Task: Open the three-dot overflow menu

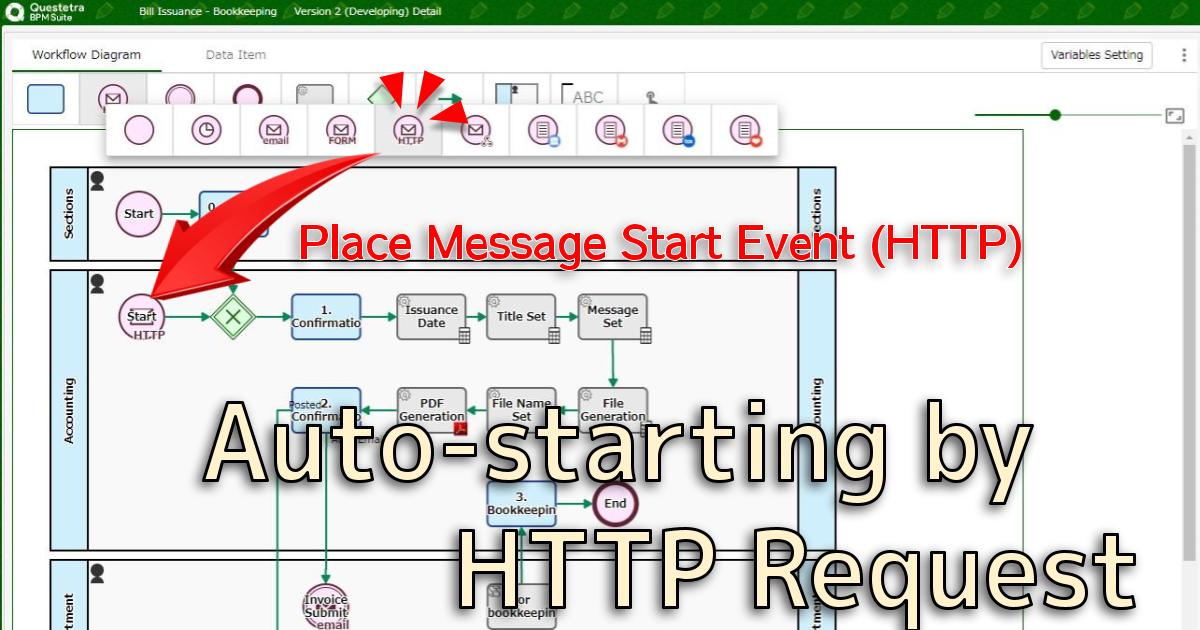Action: click(1183, 55)
